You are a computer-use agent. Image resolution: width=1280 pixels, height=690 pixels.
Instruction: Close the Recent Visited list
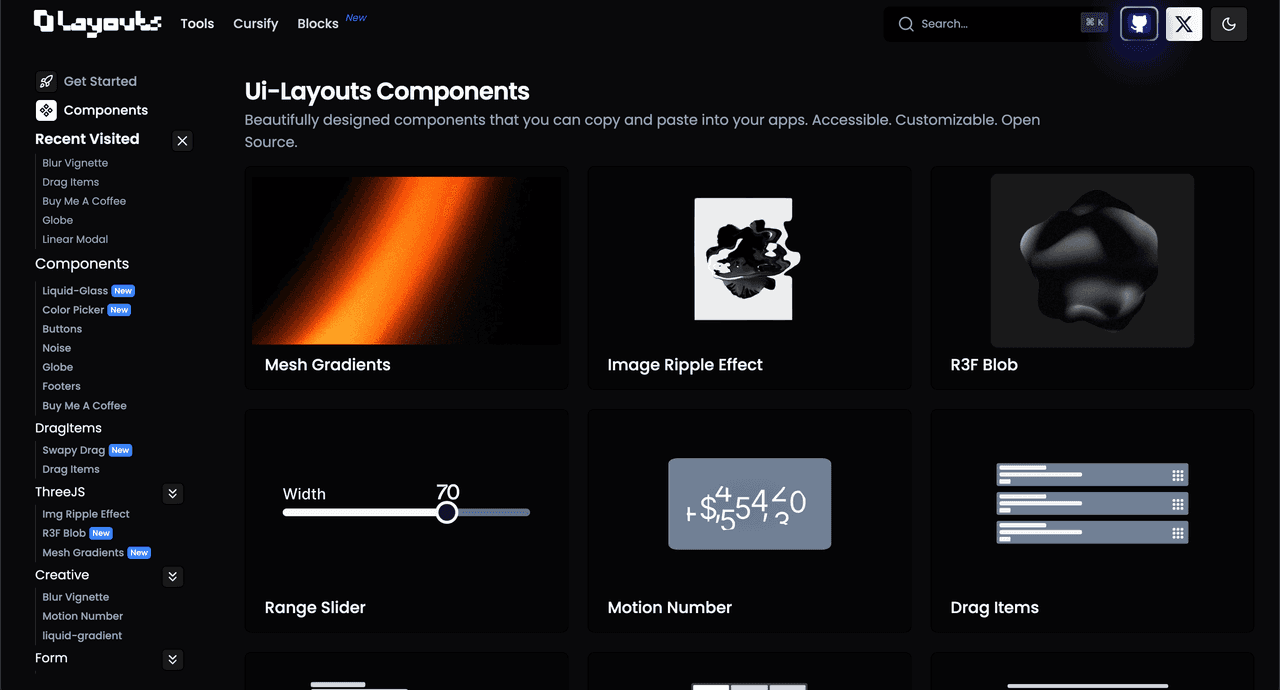pos(182,141)
